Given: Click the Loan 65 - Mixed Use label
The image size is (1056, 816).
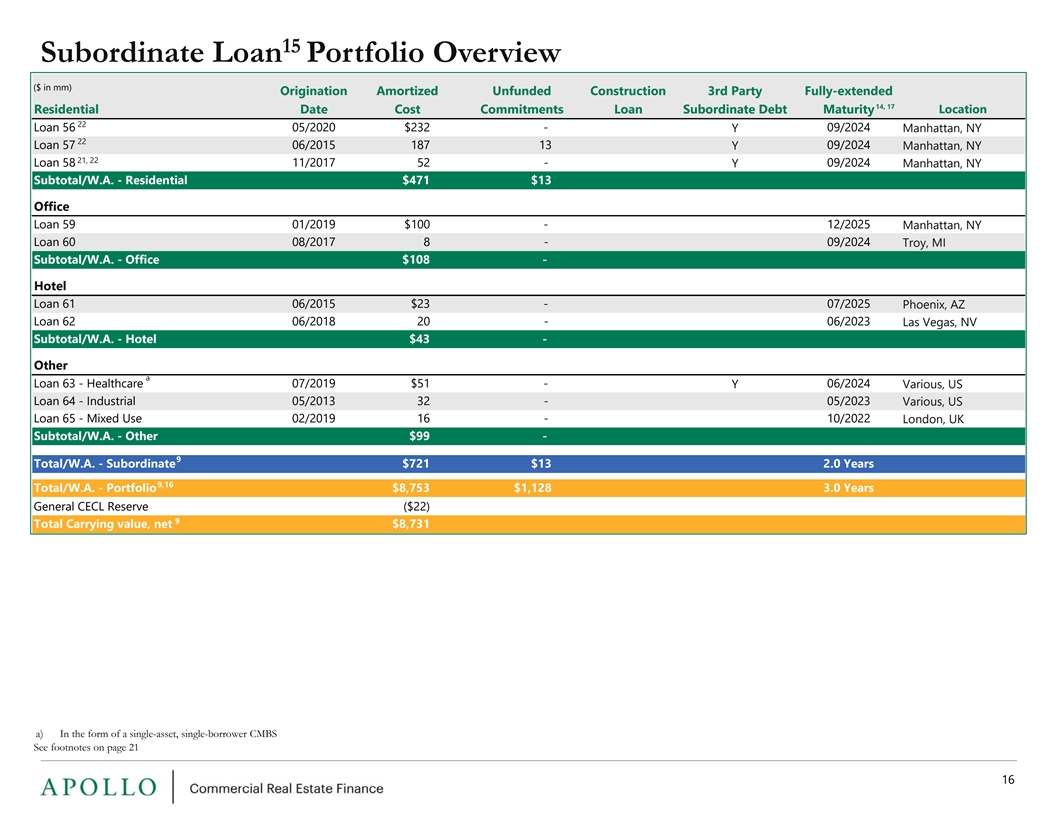Looking at the screenshot, I should tap(88, 418).
